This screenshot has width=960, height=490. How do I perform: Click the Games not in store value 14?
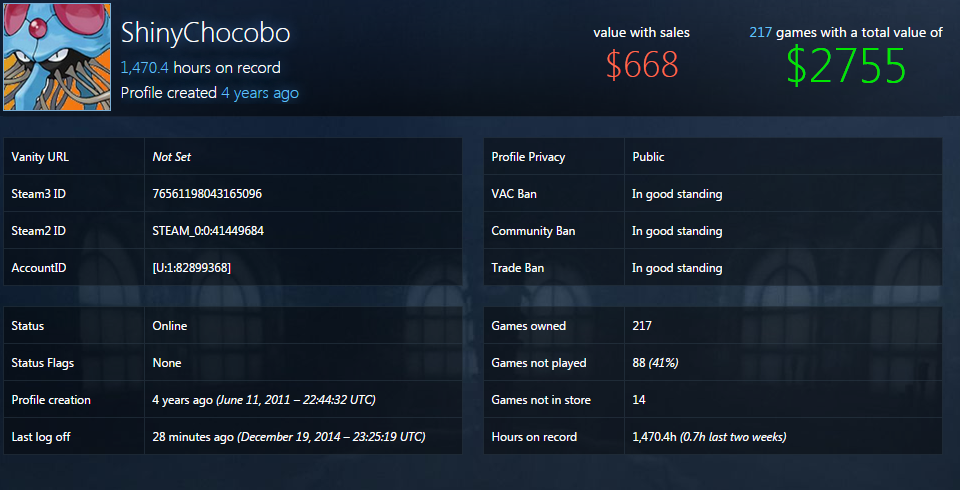point(639,400)
